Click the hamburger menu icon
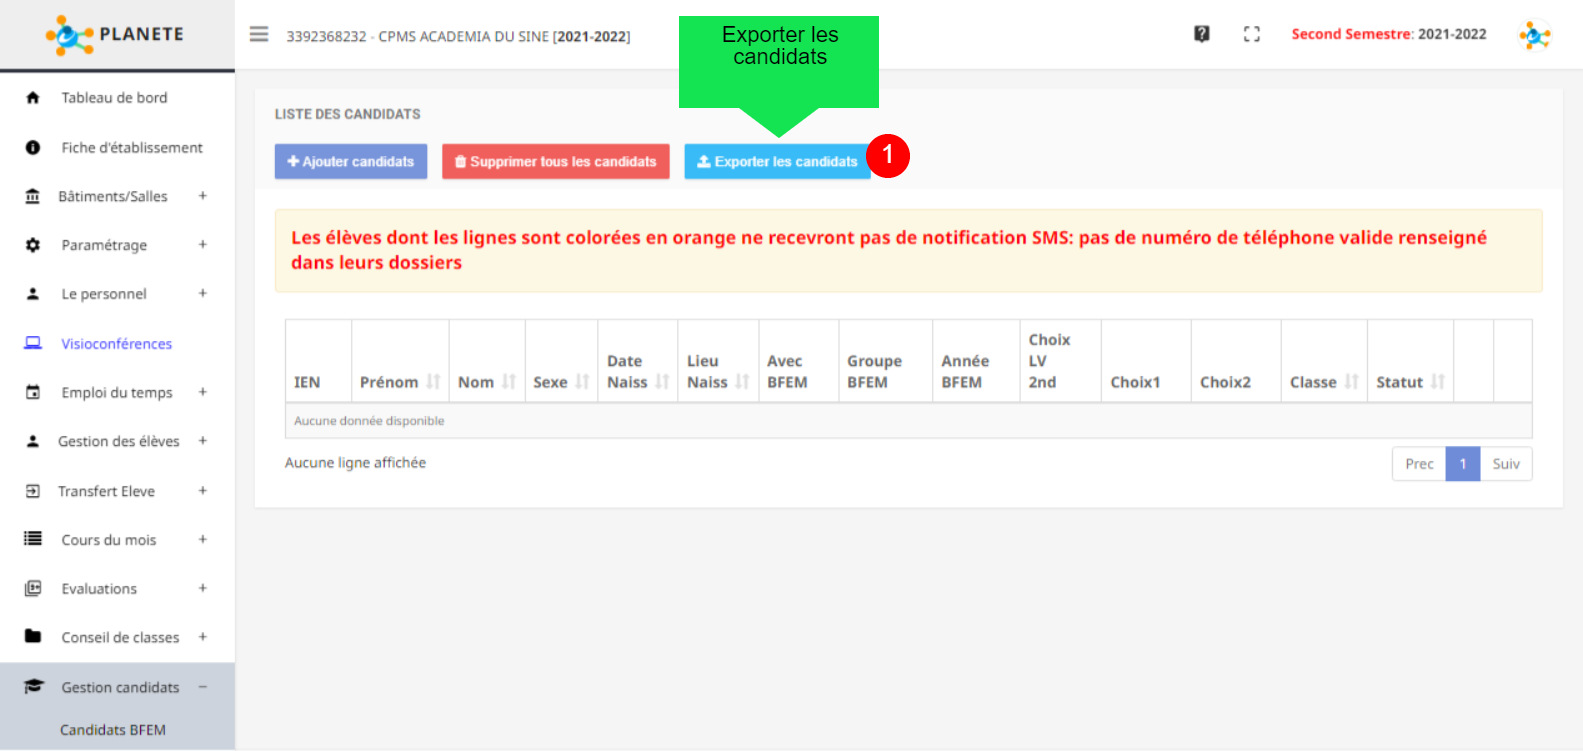 [x=259, y=35]
